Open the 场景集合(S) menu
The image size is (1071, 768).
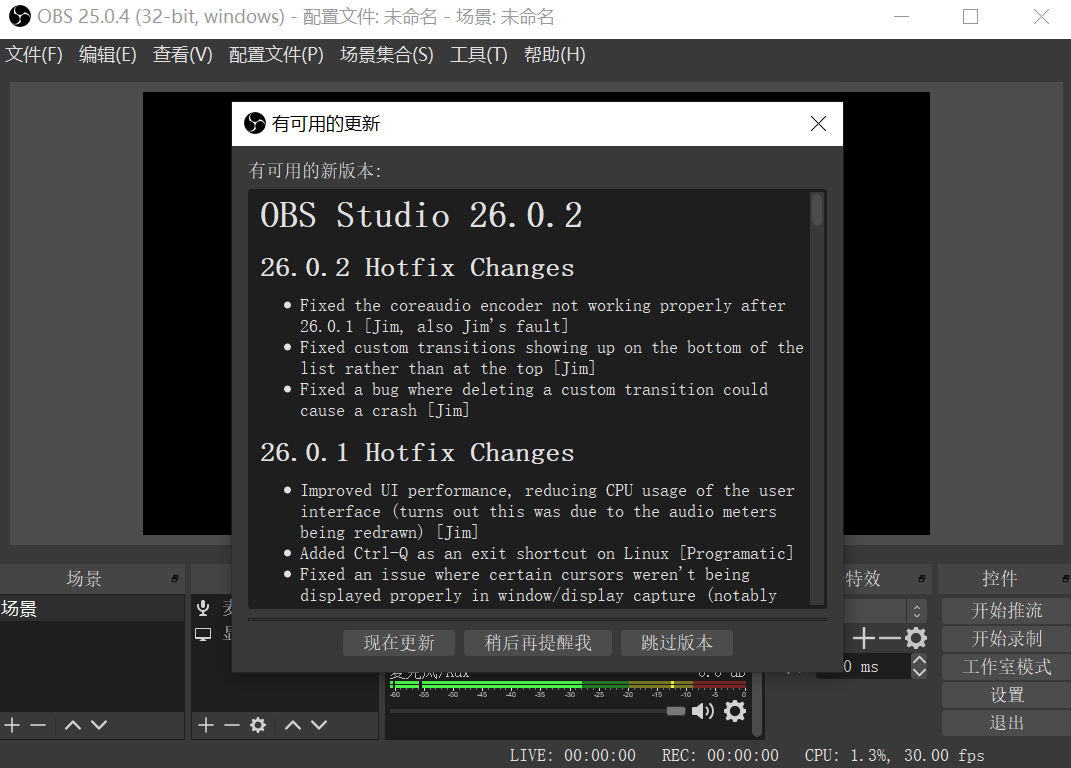tap(387, 55)
